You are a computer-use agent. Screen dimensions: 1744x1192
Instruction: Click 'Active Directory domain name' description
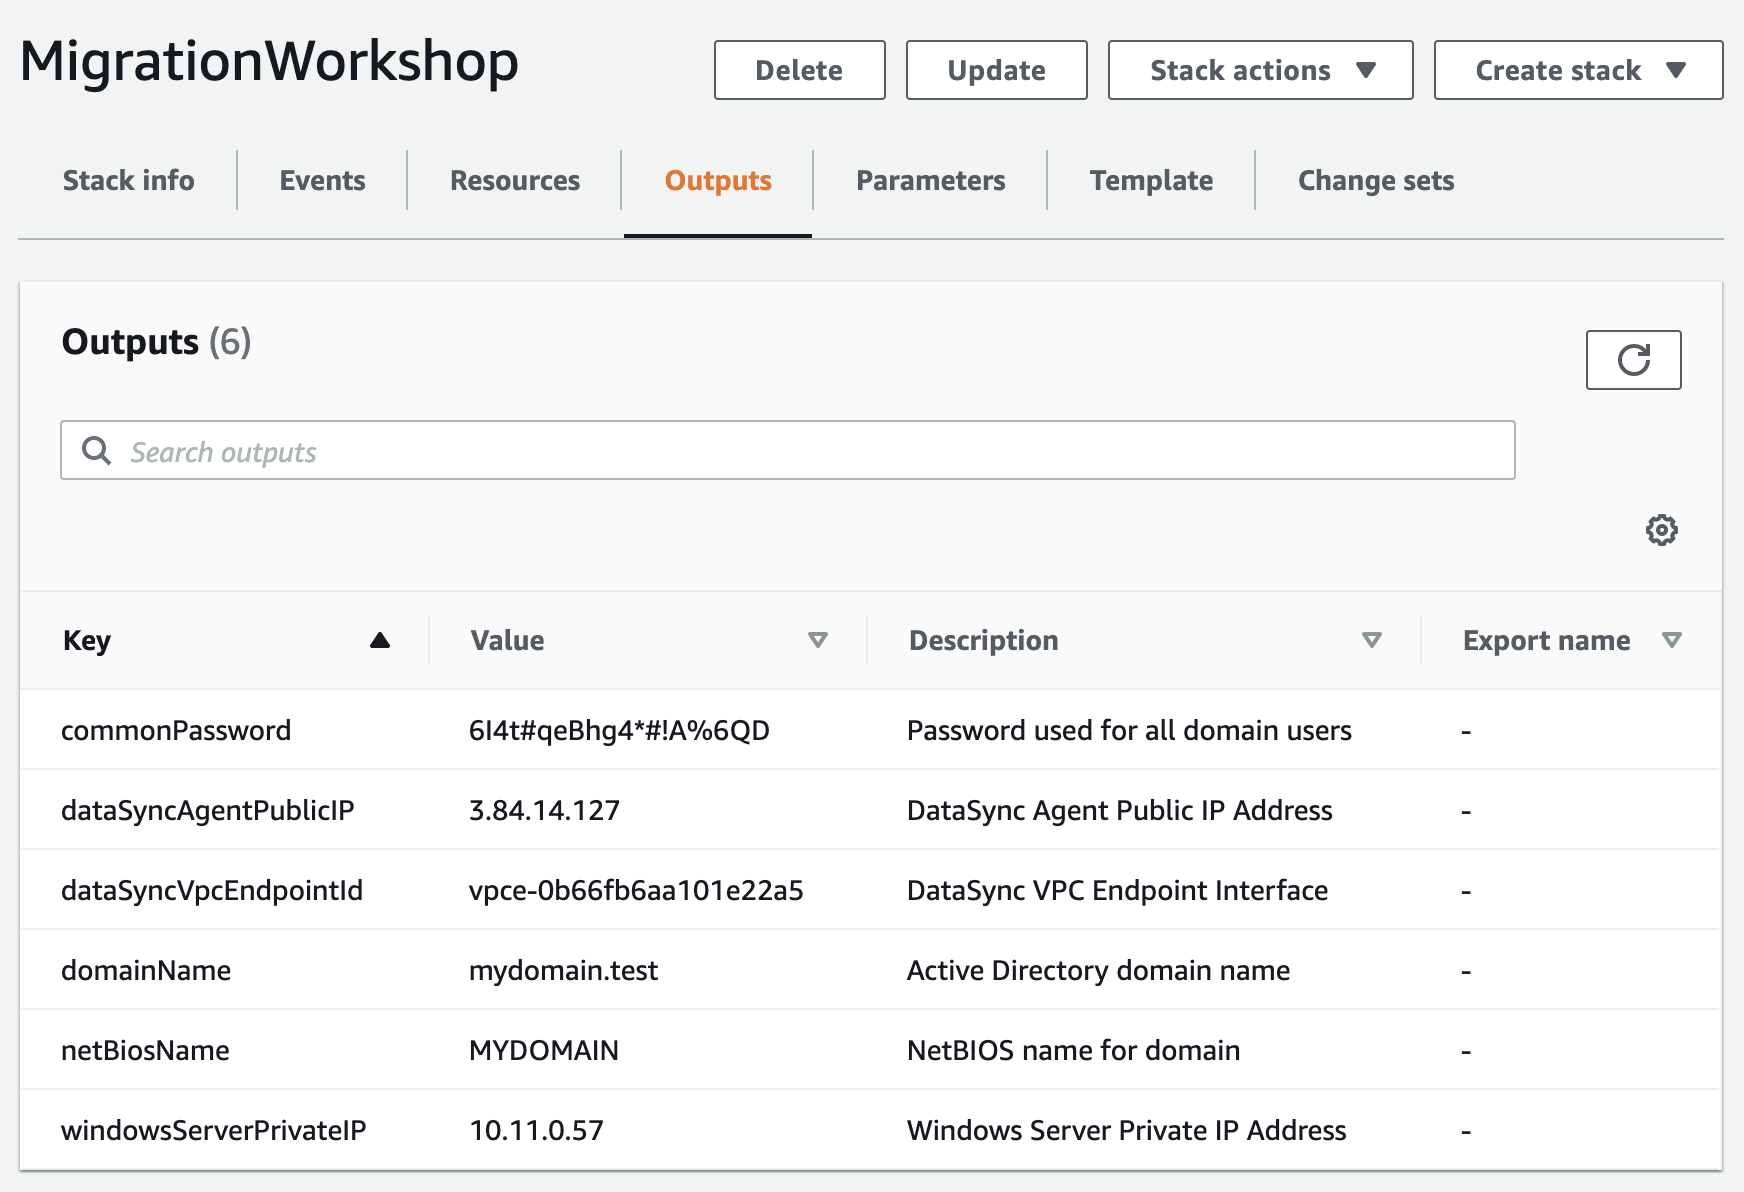(1099, 970)
